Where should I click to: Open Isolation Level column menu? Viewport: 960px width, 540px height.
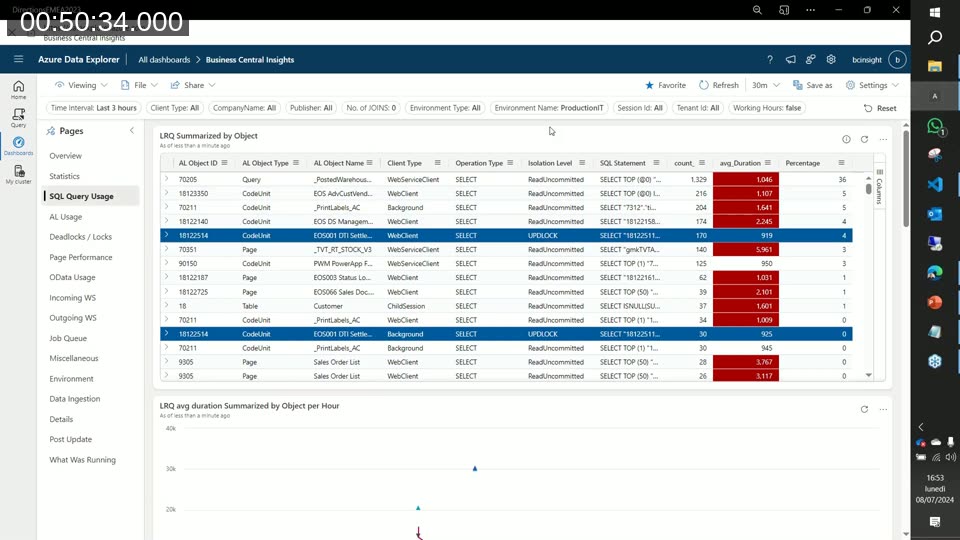coord(582,163)
